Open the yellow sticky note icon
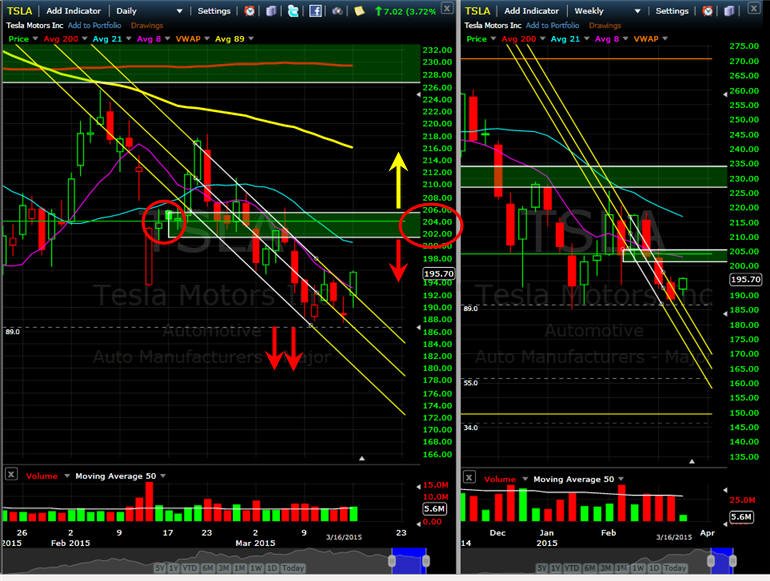This screenshot has width=770, height=581. pyautogui.click(x=359, y=10)
